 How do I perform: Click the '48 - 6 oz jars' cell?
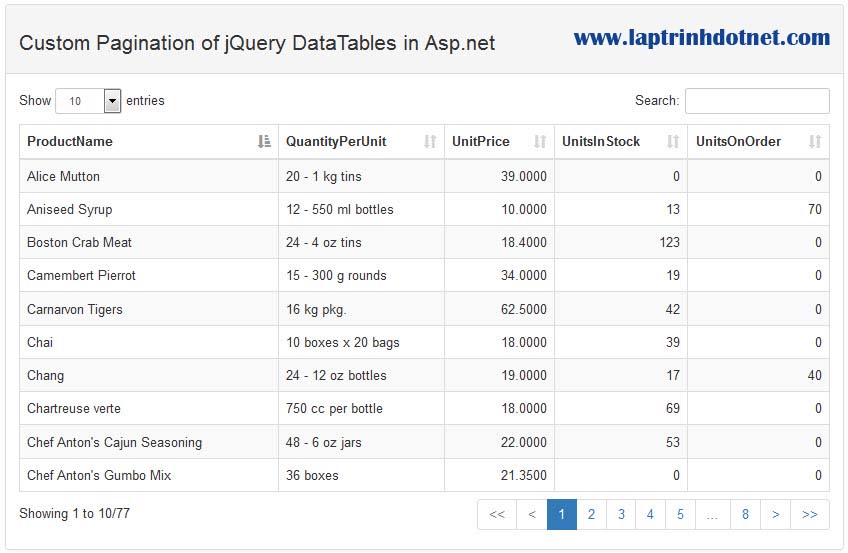(361, 442)
